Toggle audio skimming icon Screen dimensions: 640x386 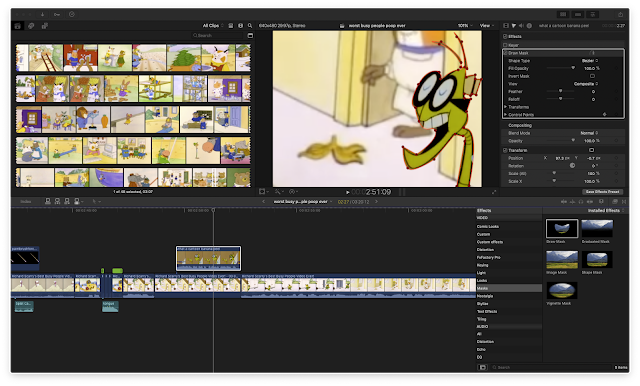click(x=572, y=202)
